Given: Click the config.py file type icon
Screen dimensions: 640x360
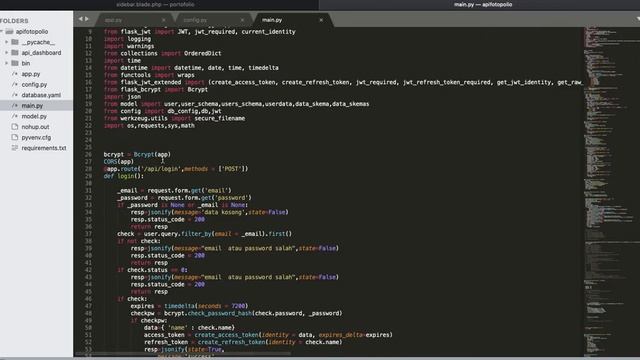Looking at the screenshot, I should point(15,84).
